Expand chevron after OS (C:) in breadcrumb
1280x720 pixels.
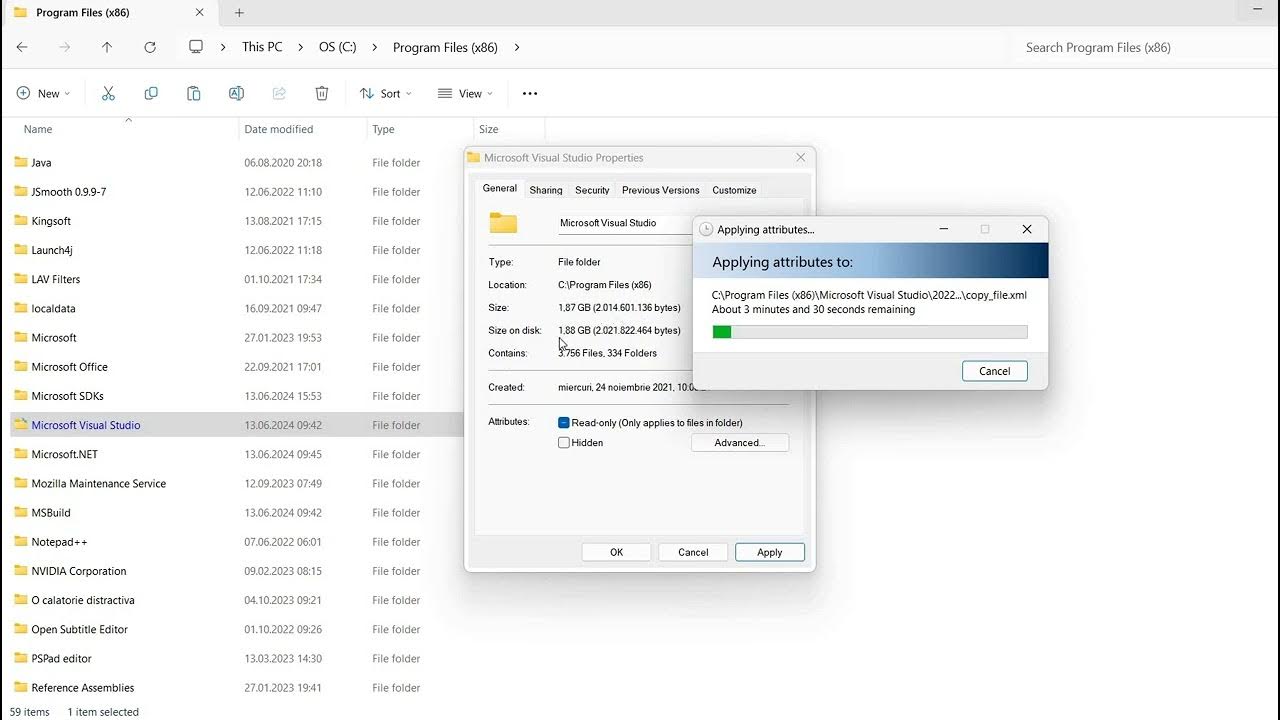tap(375, 47)
